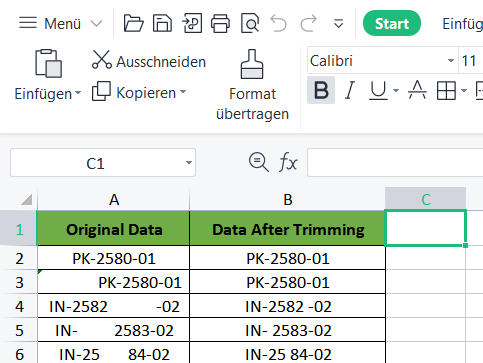
Task: Switch to the Start tab
Action: click(x=392, y=23)
